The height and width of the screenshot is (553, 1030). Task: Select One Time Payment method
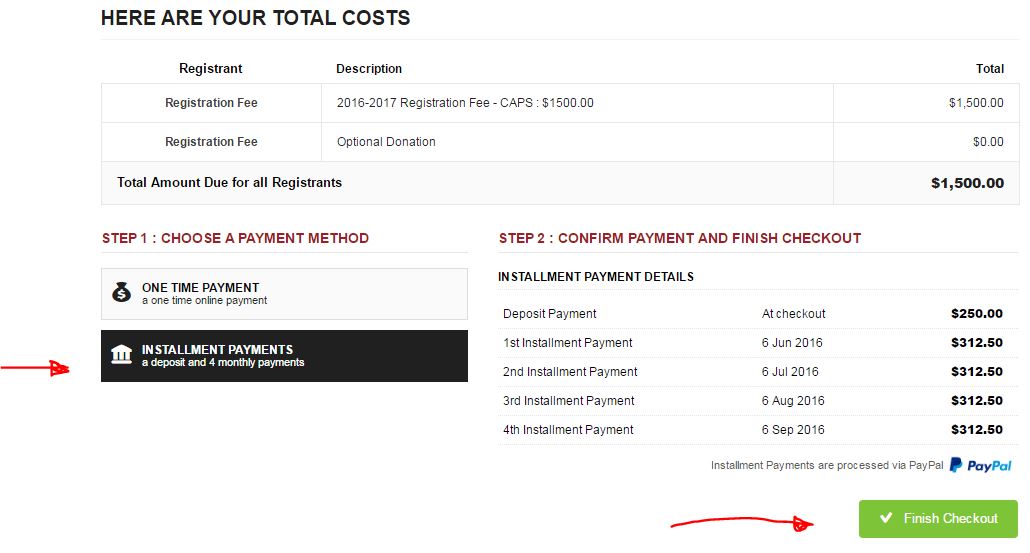coord(284,293)
